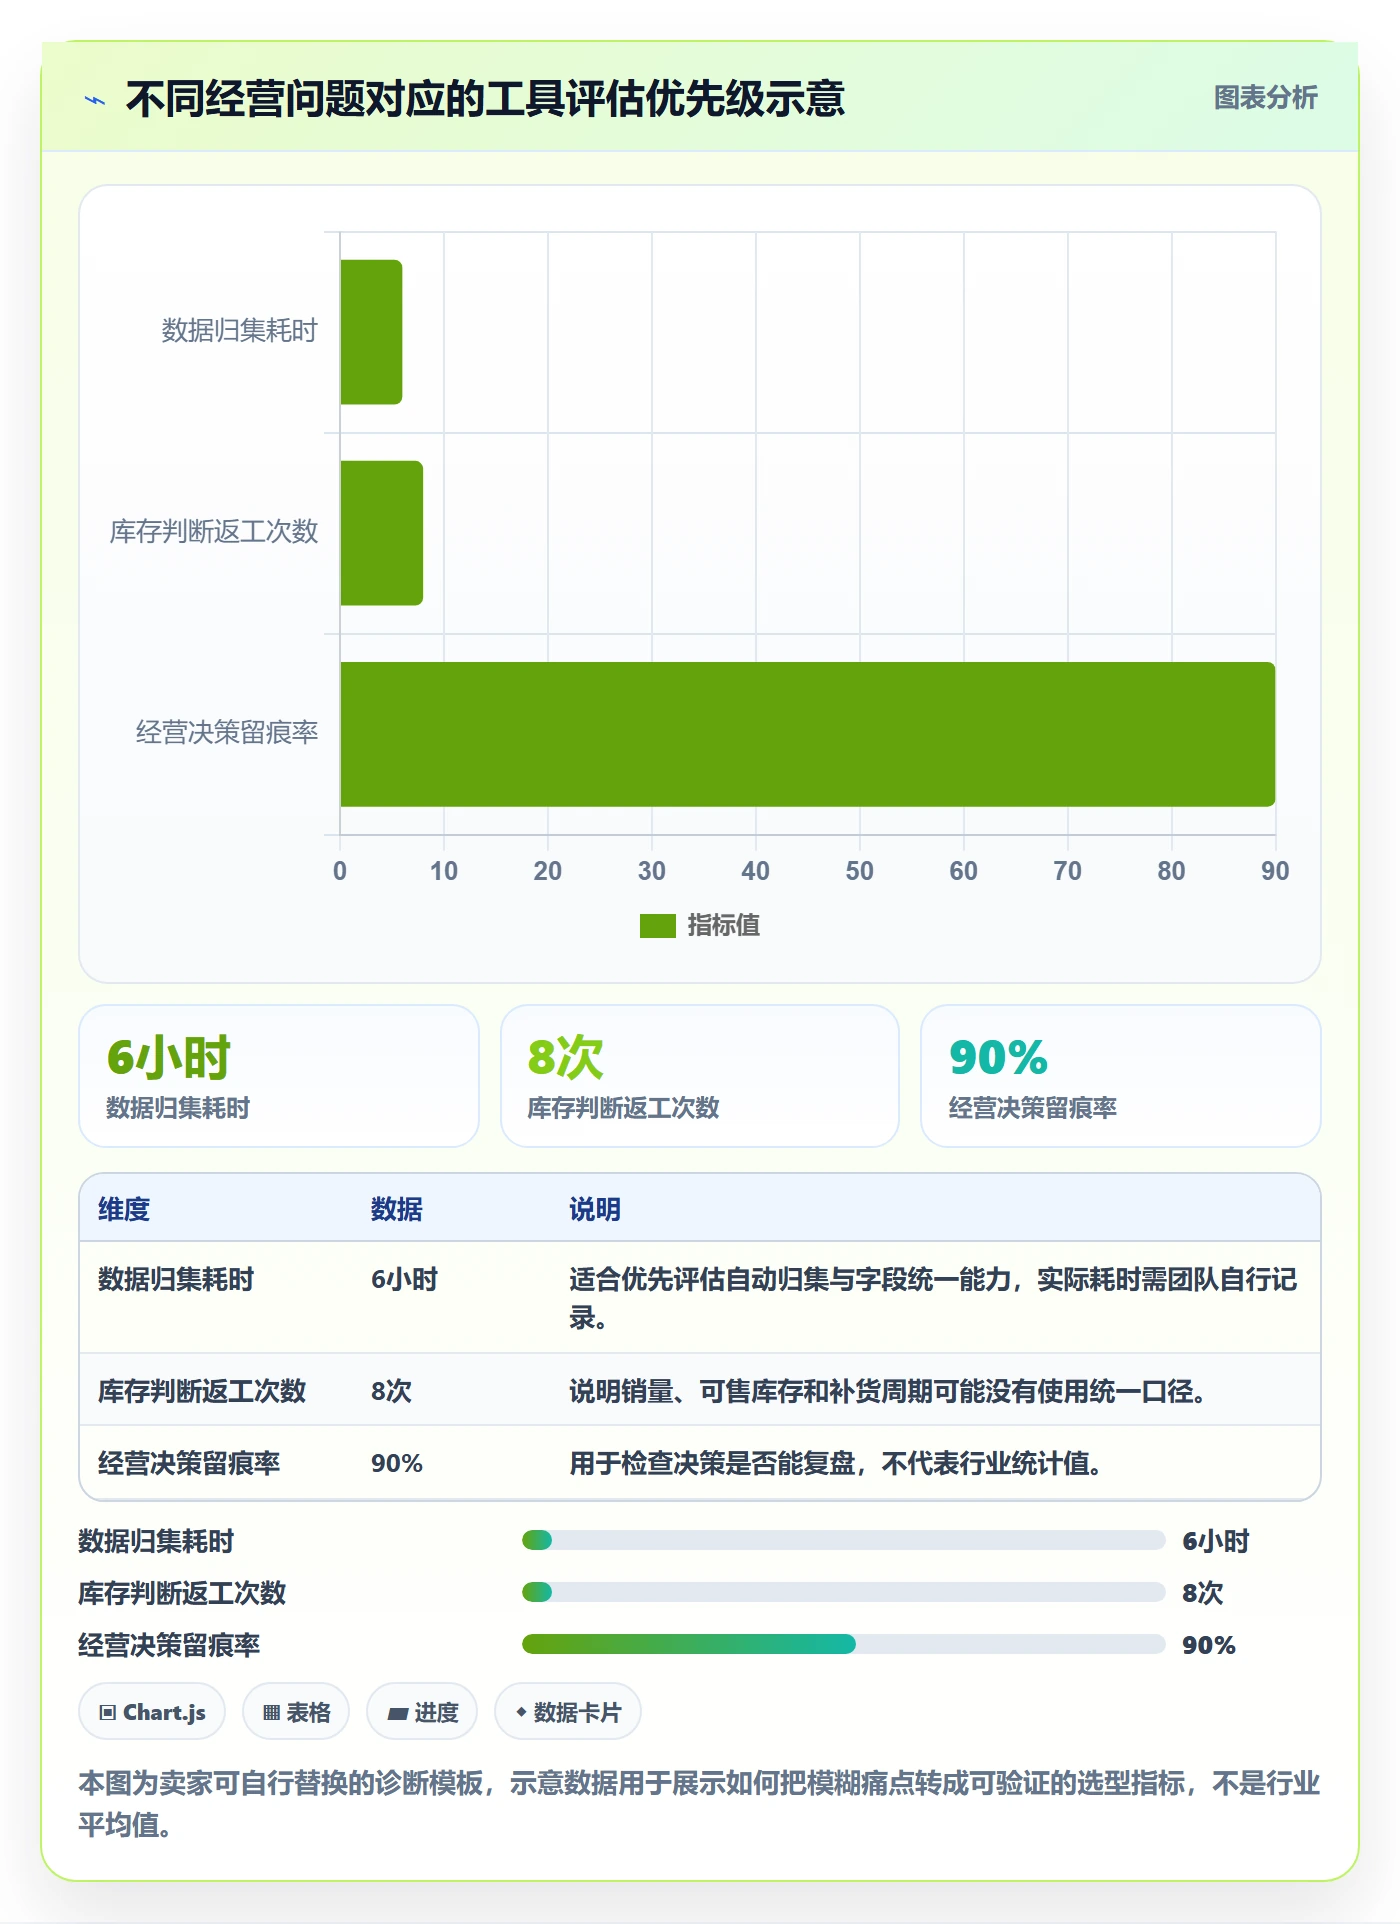The width and height of the screenshot is (1400, 1924).
Task: Click the description starting 适合优先评估自动归集
Action: pyautogui.click(x=934, y=1298)
